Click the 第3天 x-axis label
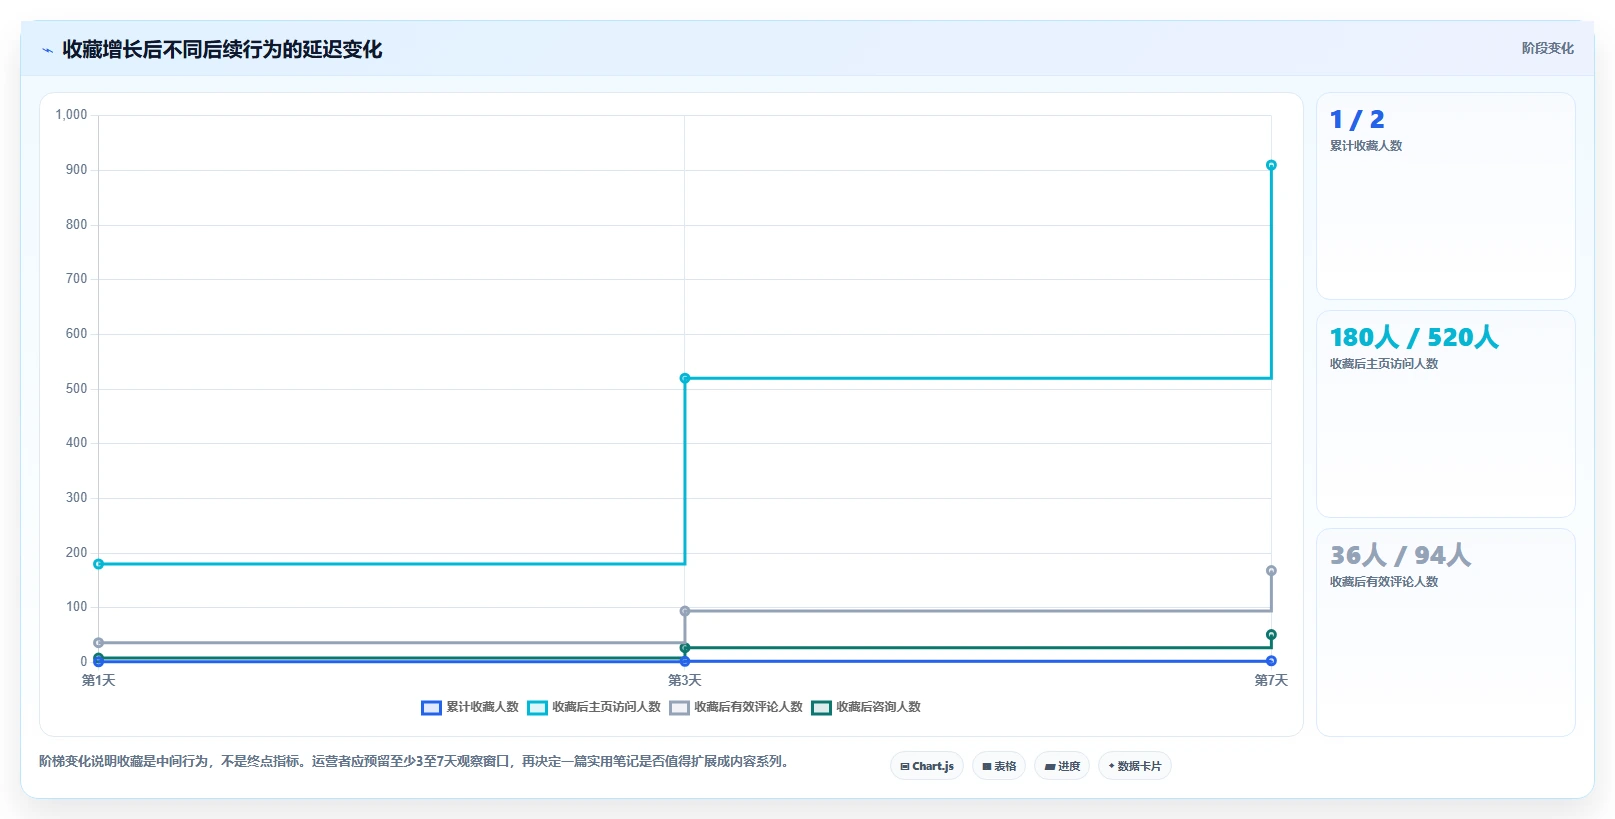This screenshot has width=1615, height=819. click(685, 680)
